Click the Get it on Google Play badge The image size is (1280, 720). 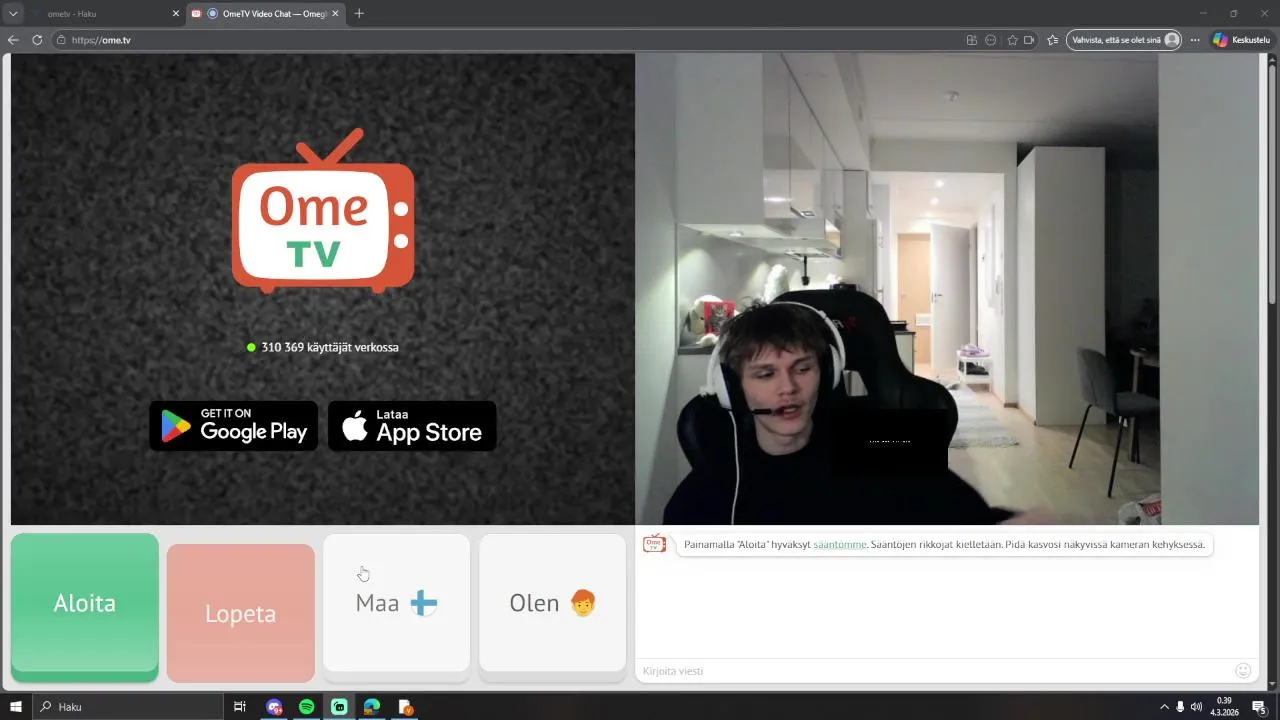click(x=233, y=426)
